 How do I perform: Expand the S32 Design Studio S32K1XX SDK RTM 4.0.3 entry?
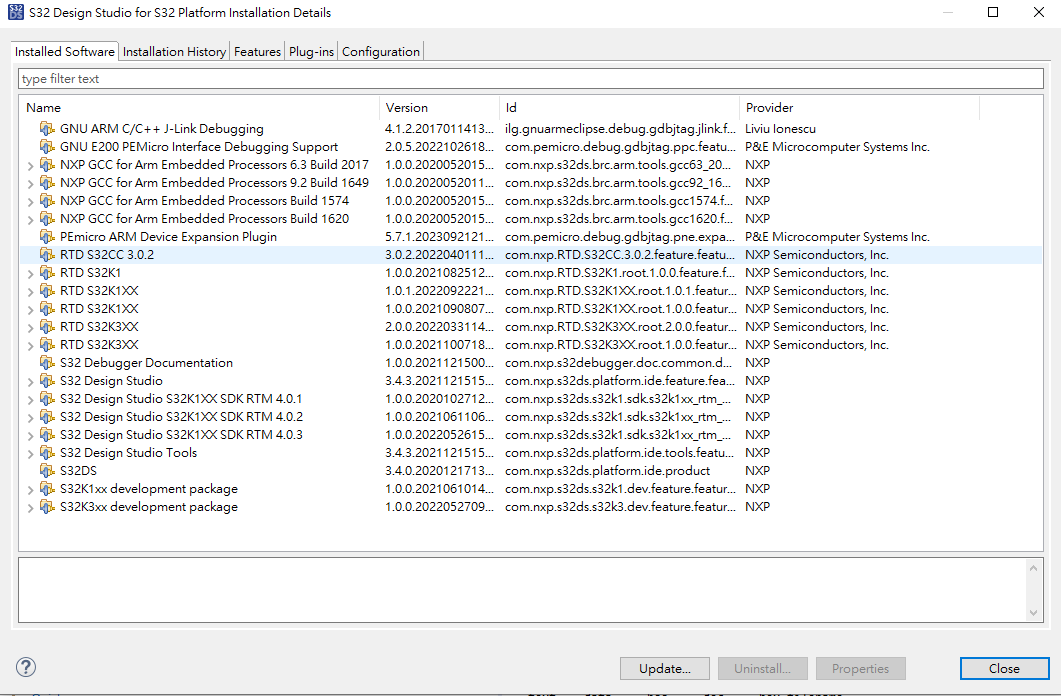click(x=29, y=434)
